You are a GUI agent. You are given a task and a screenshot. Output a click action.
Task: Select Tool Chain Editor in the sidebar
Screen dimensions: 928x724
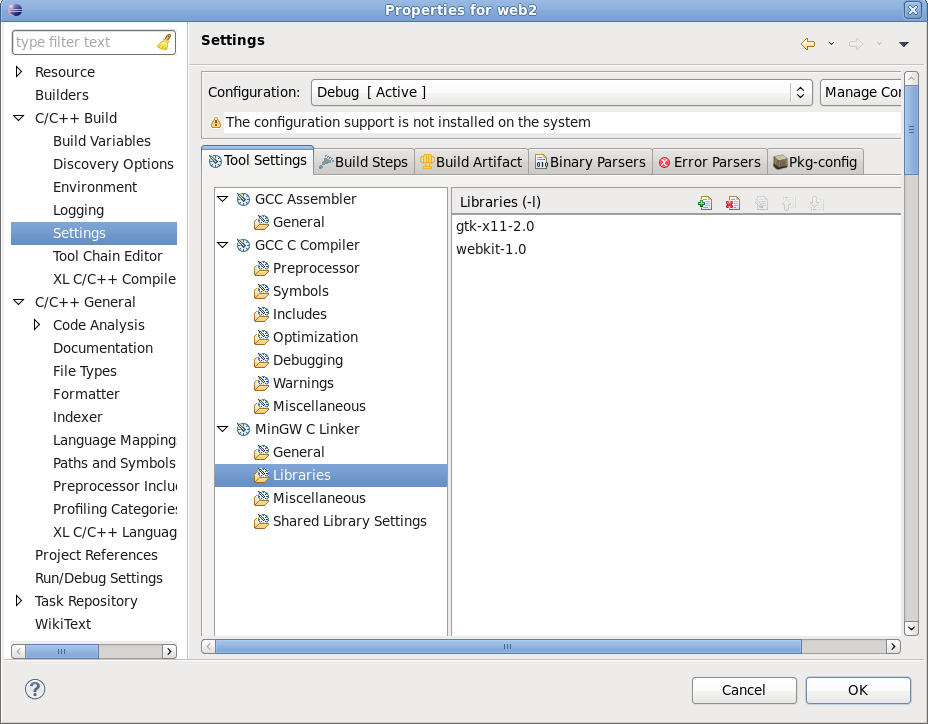pos(105,256)
